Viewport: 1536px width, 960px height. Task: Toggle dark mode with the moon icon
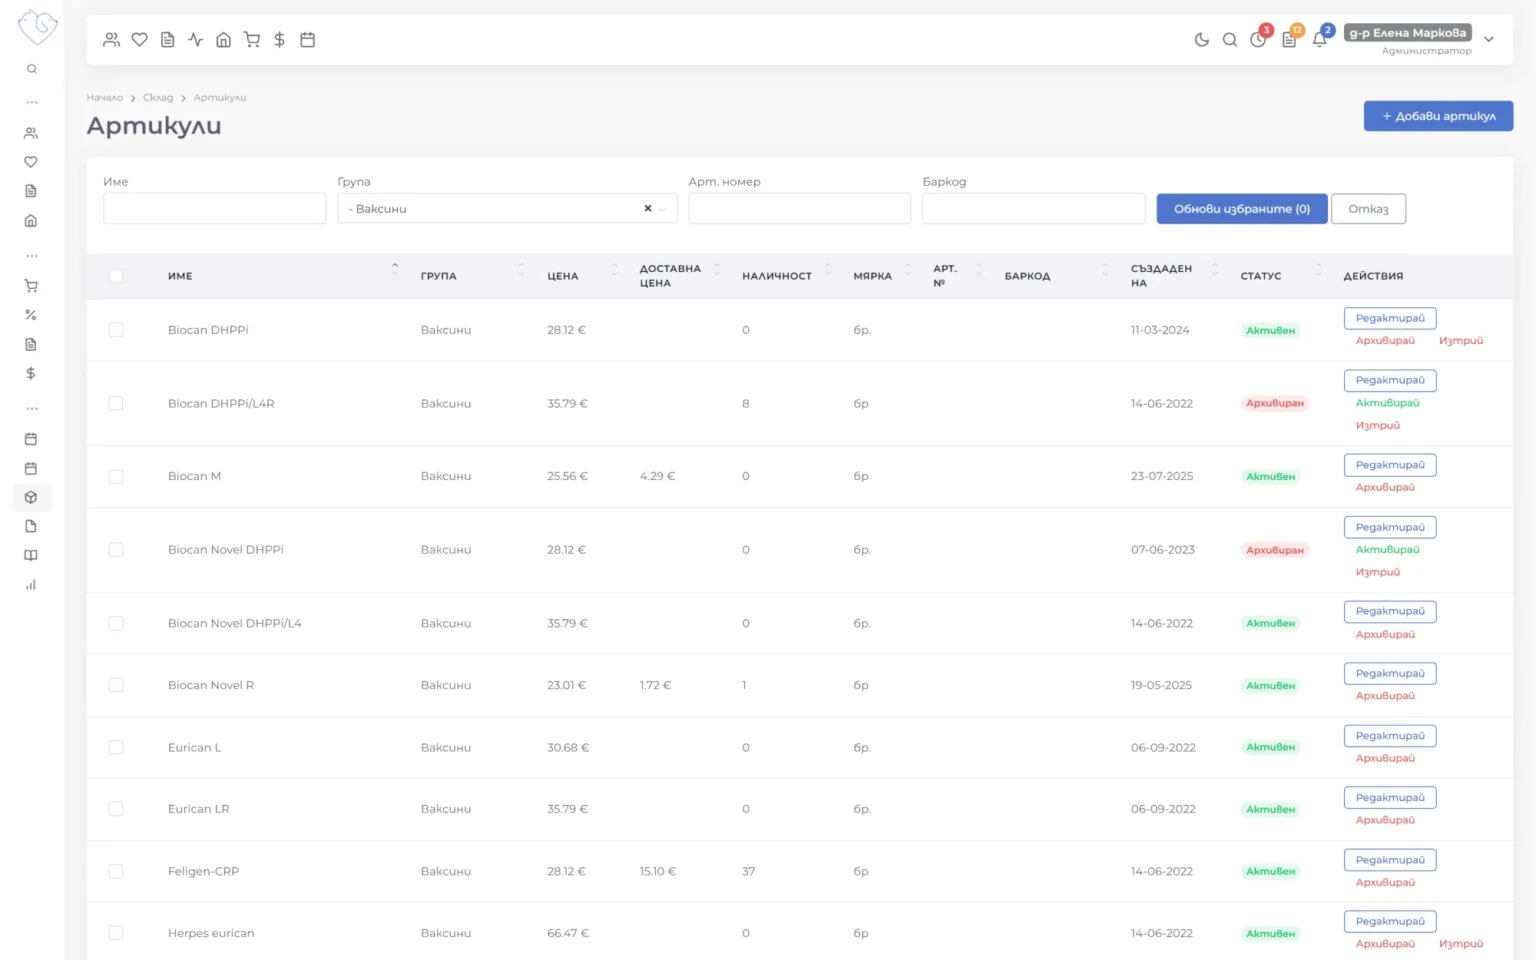1202,40
